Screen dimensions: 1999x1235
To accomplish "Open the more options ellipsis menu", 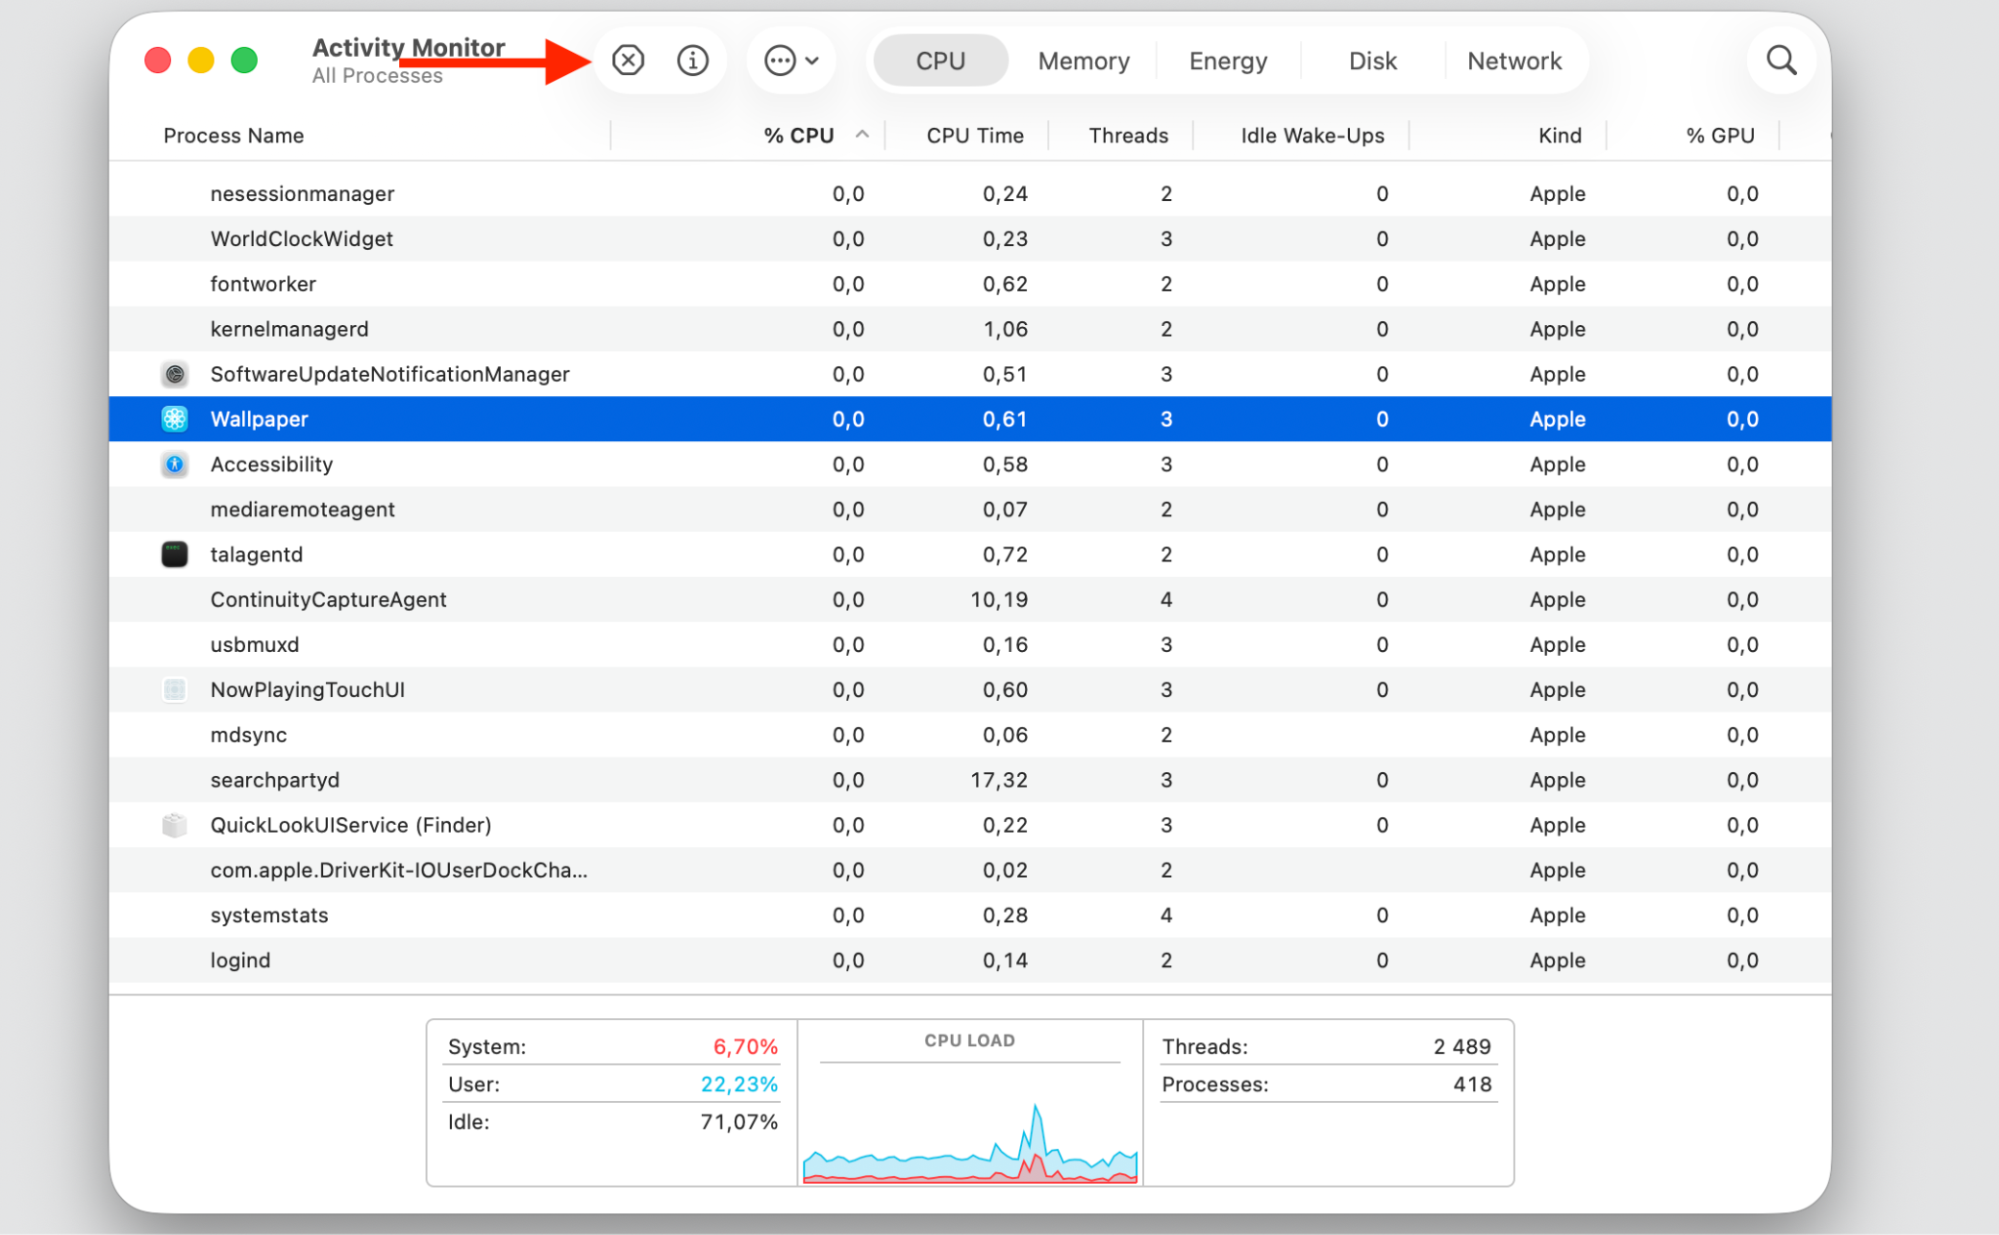I will [x=791, y=61].
